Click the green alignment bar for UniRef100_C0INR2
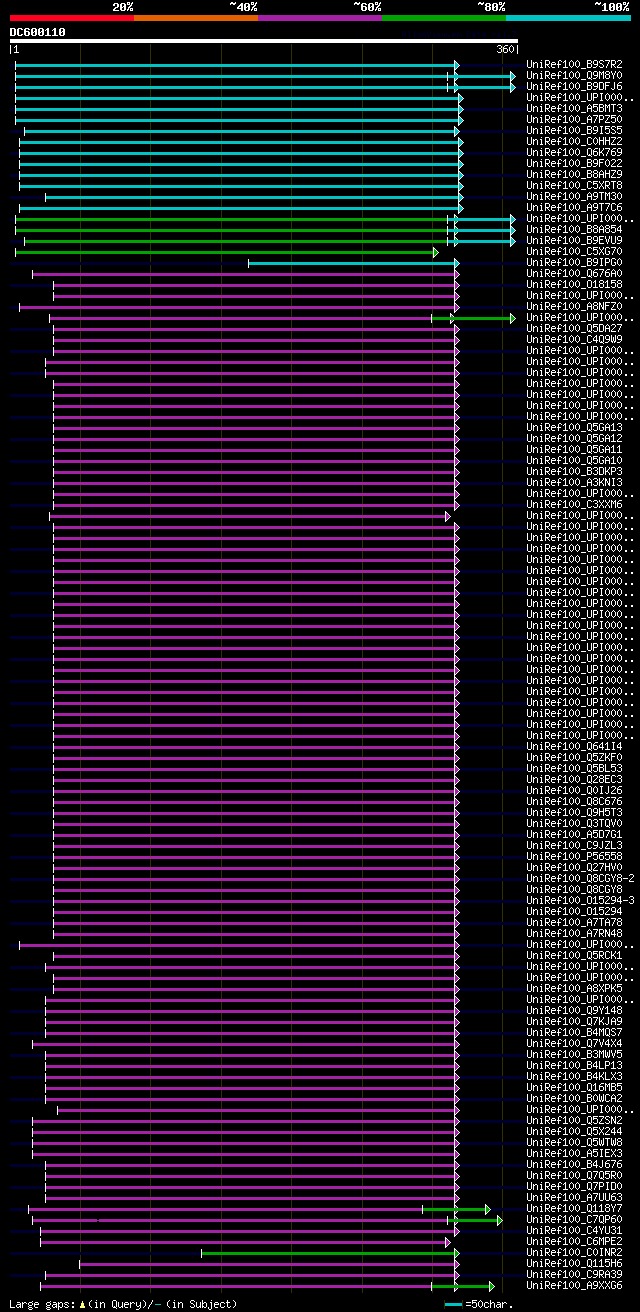640x1312 pixels. pos(330,1252)
